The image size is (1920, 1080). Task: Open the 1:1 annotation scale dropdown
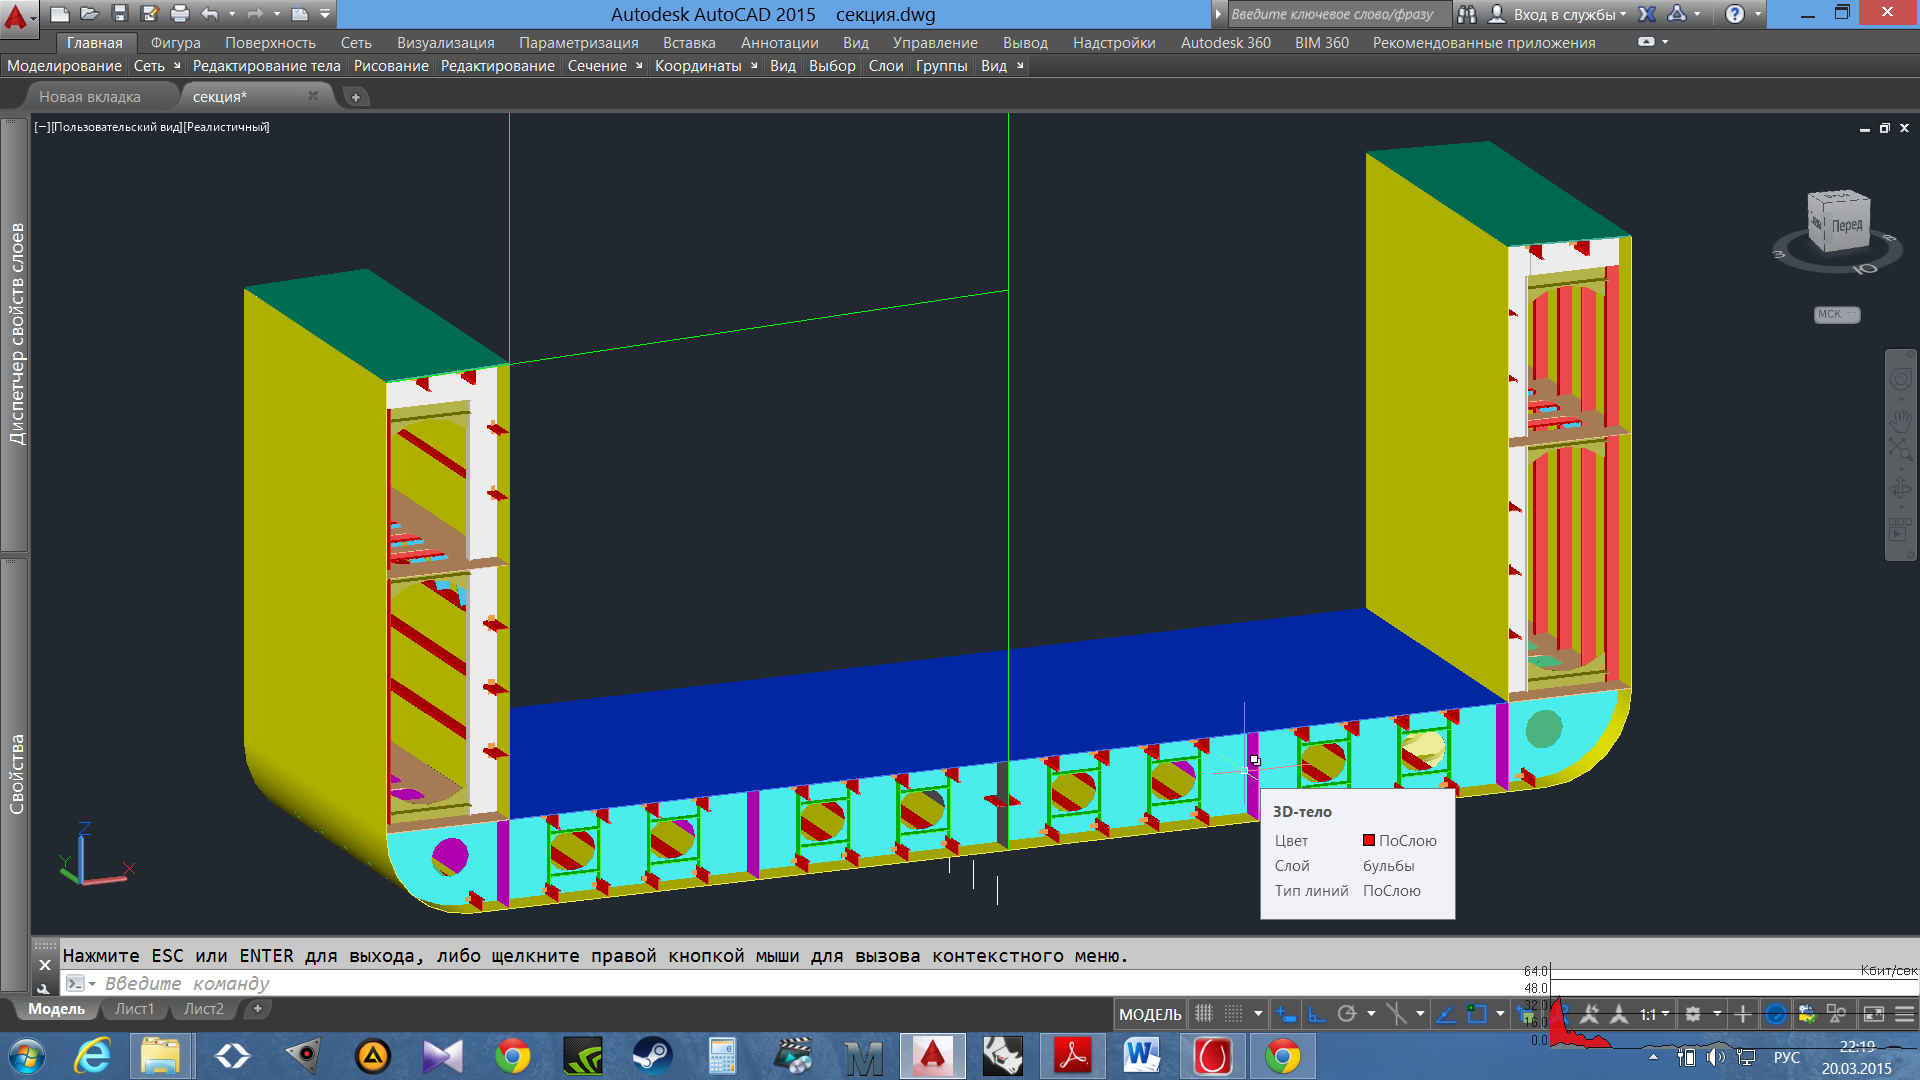click(x=1655, y=1014)
